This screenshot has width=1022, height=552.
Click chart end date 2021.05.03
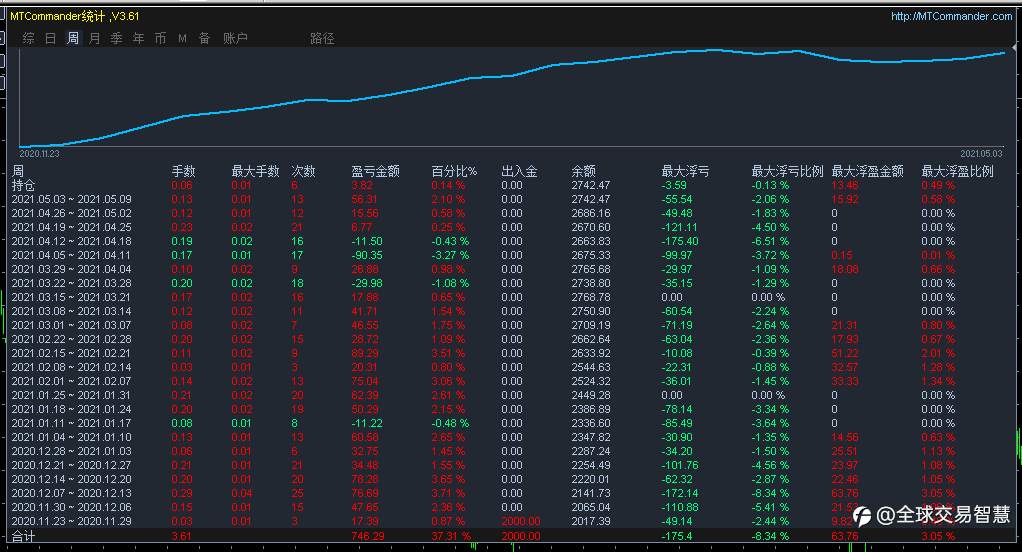click(982, 154)
